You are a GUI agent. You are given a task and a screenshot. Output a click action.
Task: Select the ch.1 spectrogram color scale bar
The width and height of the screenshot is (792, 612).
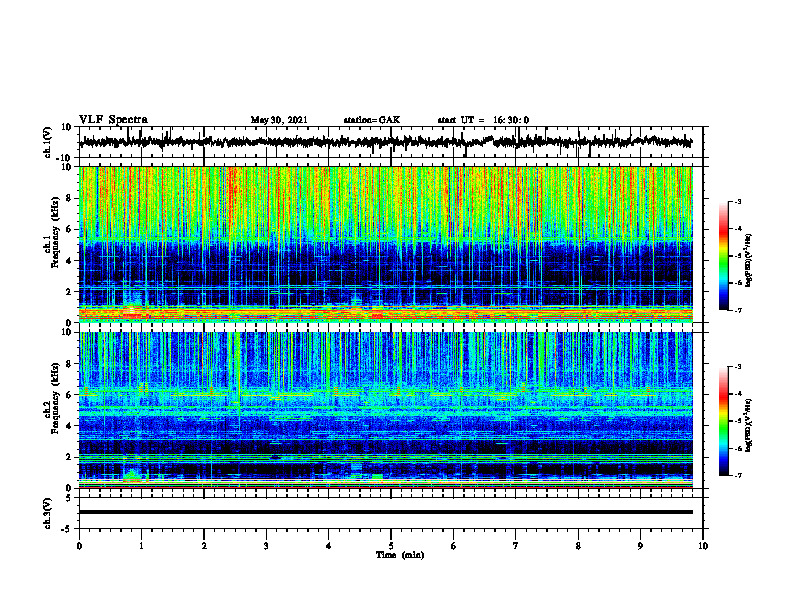coord(723,256)
